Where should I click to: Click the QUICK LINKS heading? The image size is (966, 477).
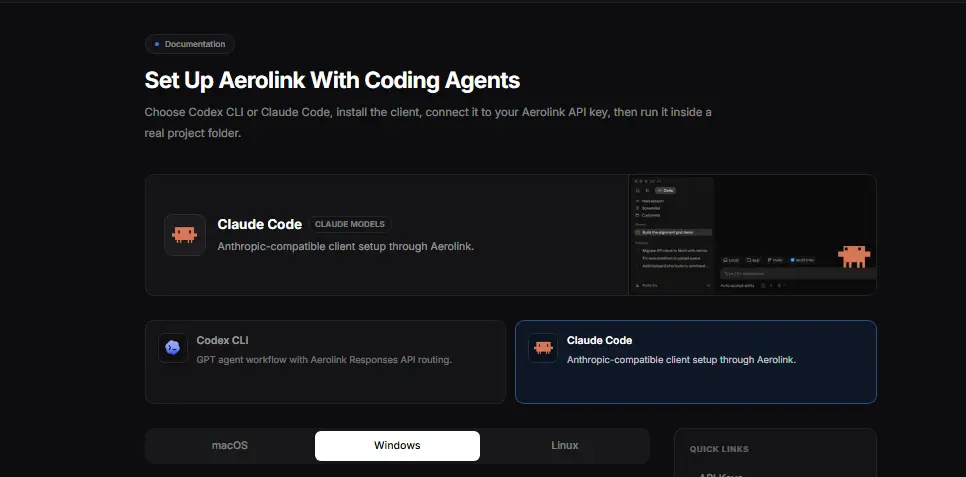click(719, 449)
